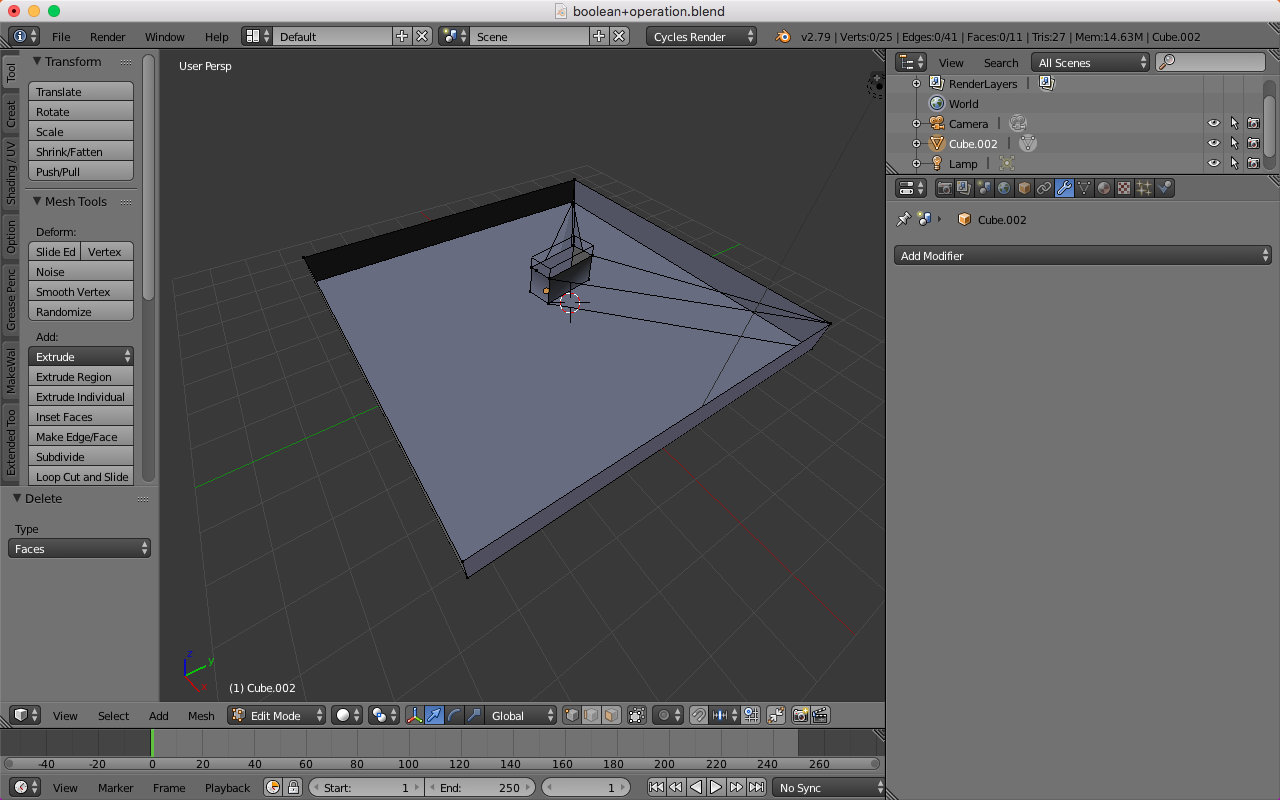Click the current frame number field

pos(586,787)
